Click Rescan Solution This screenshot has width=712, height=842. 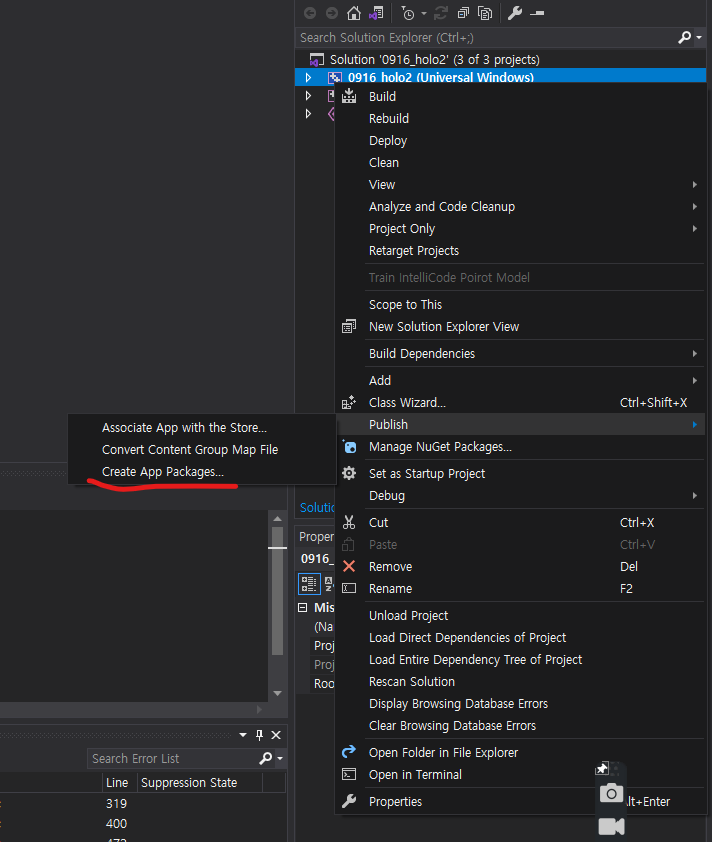412,681
